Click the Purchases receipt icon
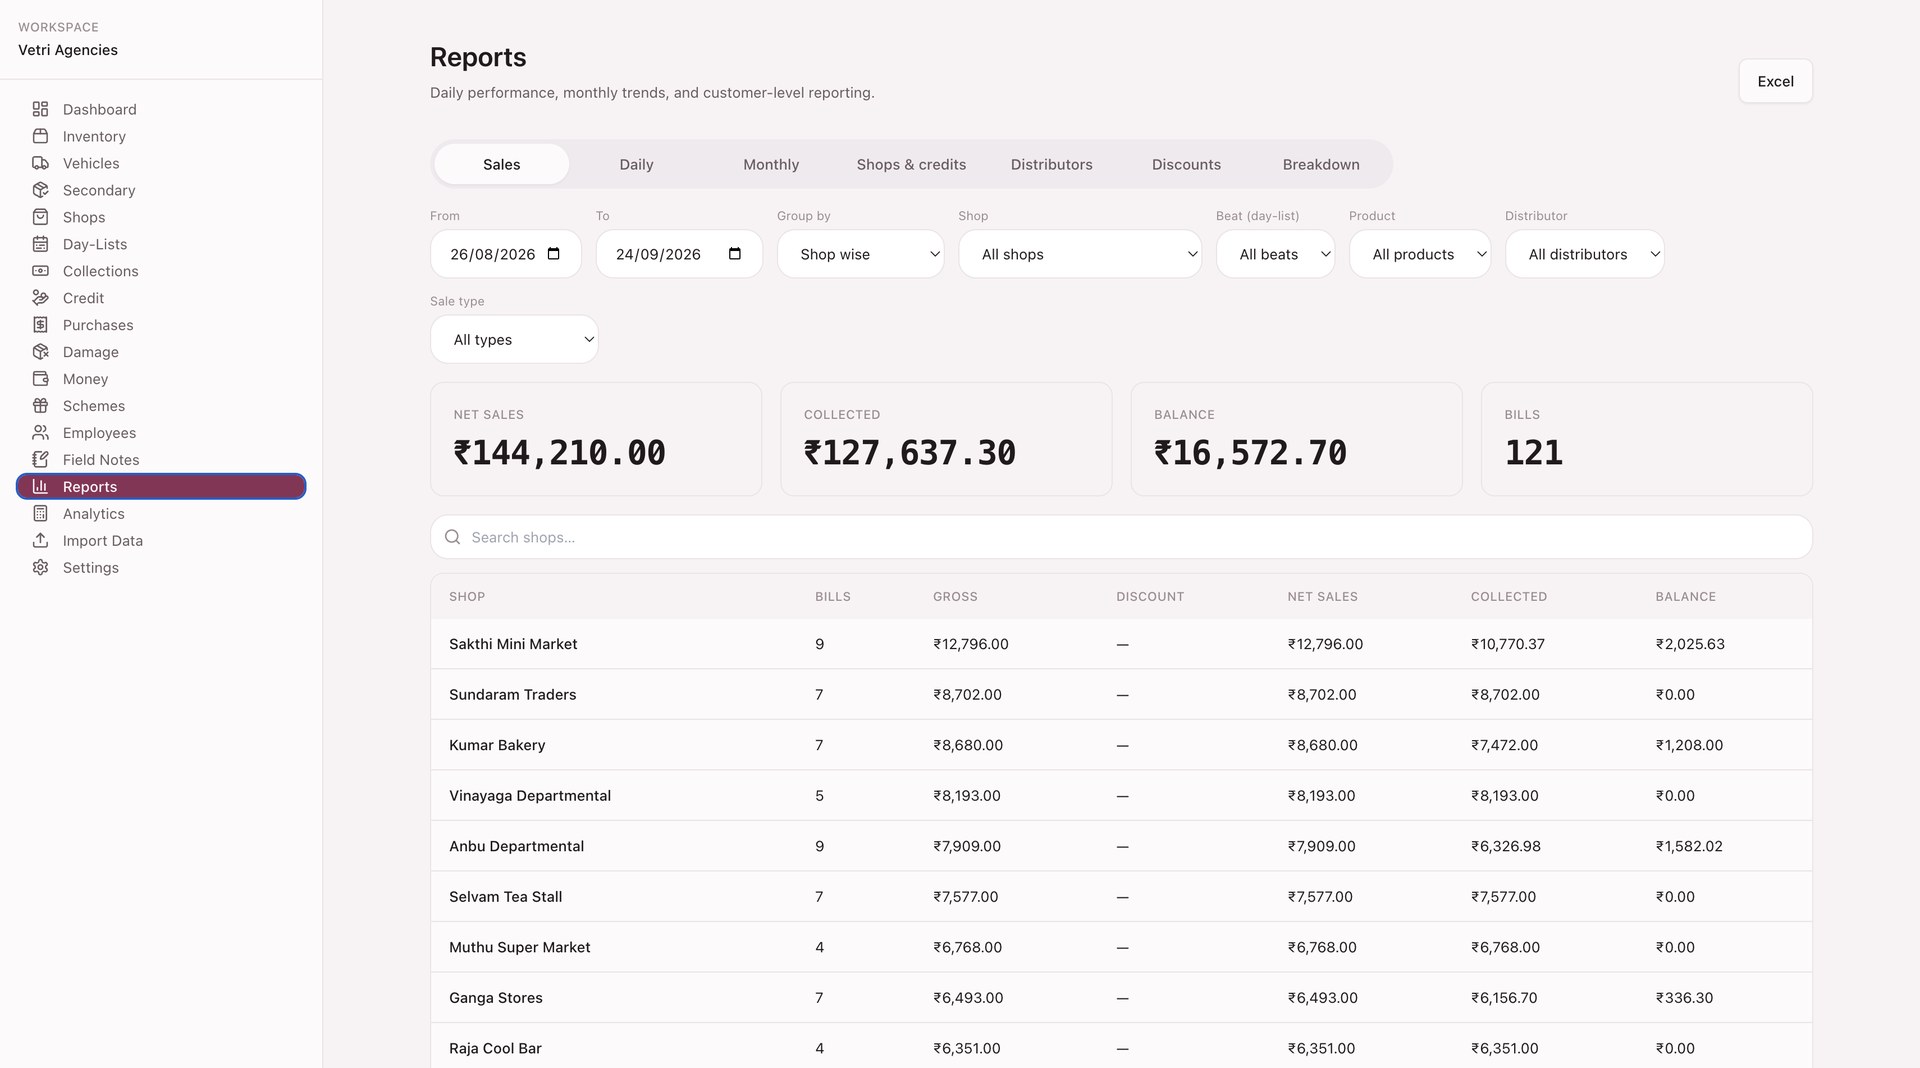This screenshot has width=1920, height=1068. coord(40,325)
